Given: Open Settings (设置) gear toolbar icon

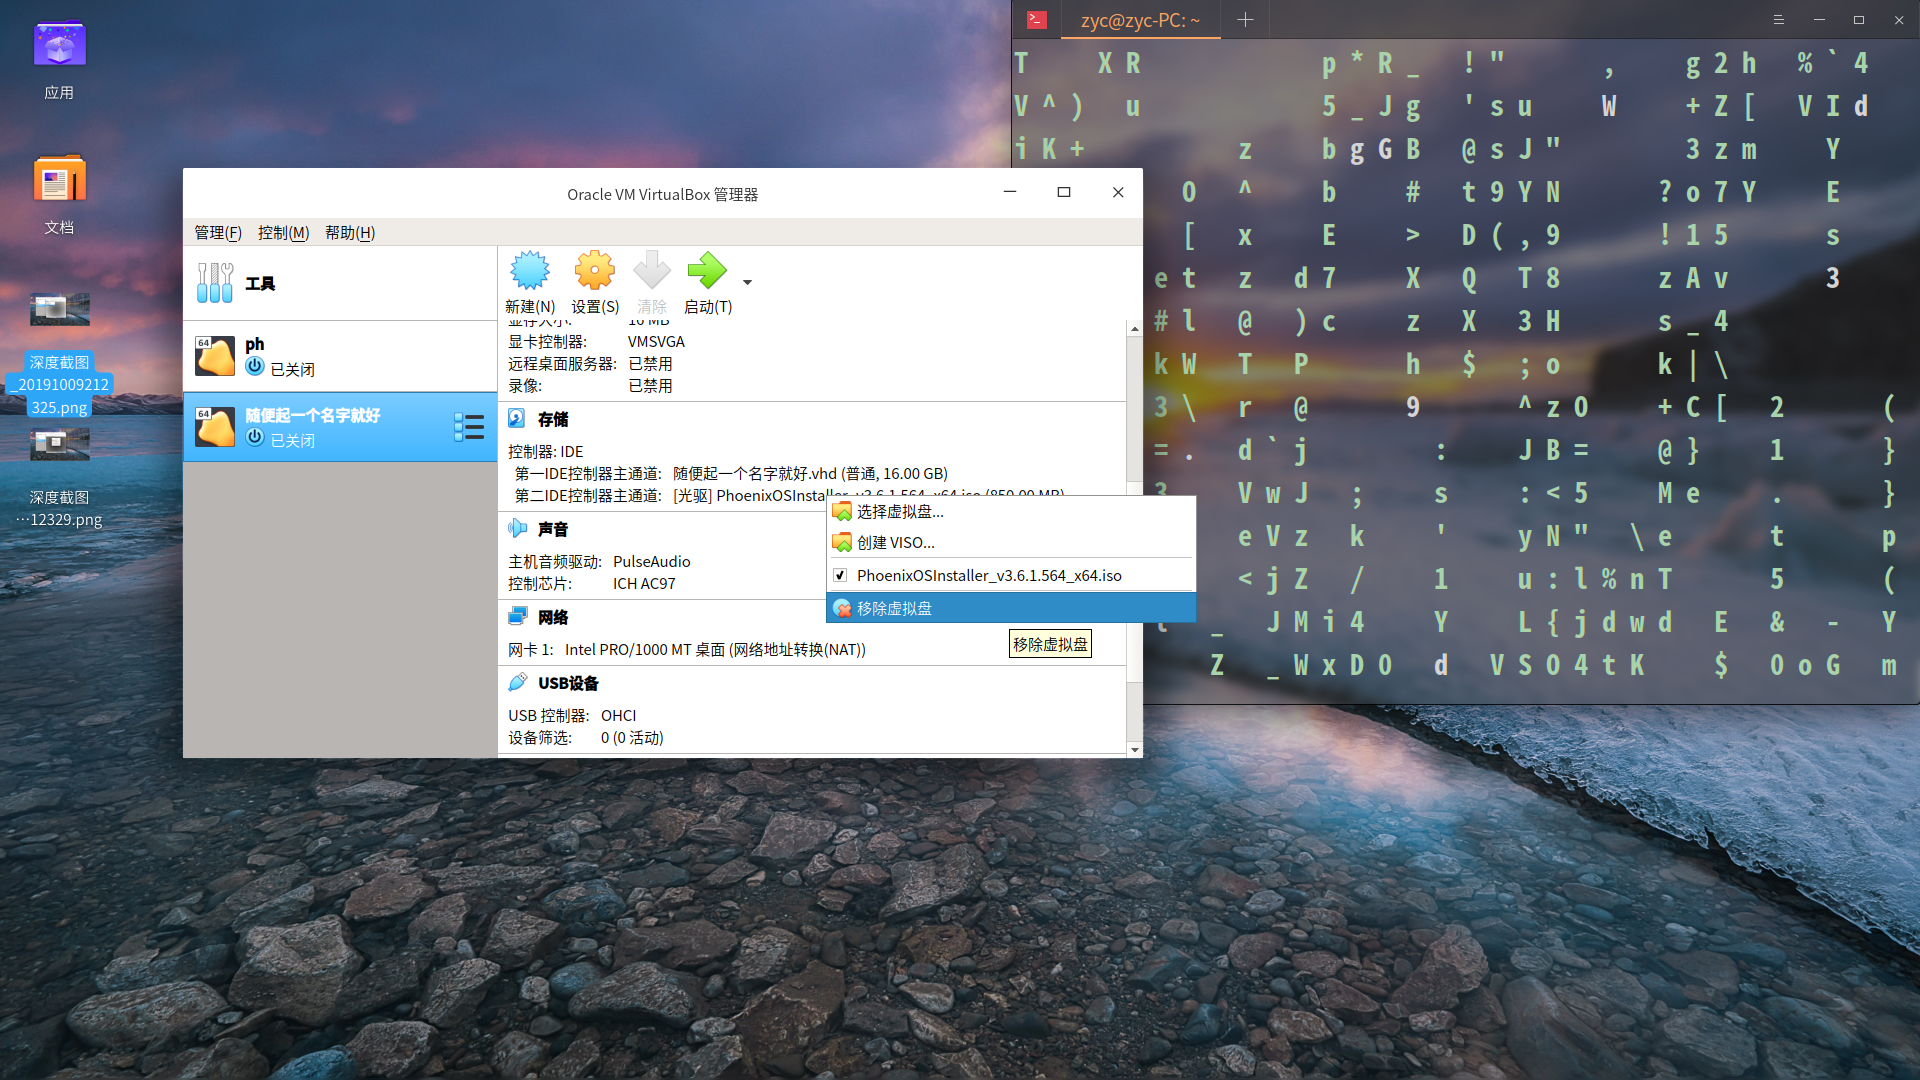Looking at the screenshot, I should pyautogui.click(x=595, y=271).
